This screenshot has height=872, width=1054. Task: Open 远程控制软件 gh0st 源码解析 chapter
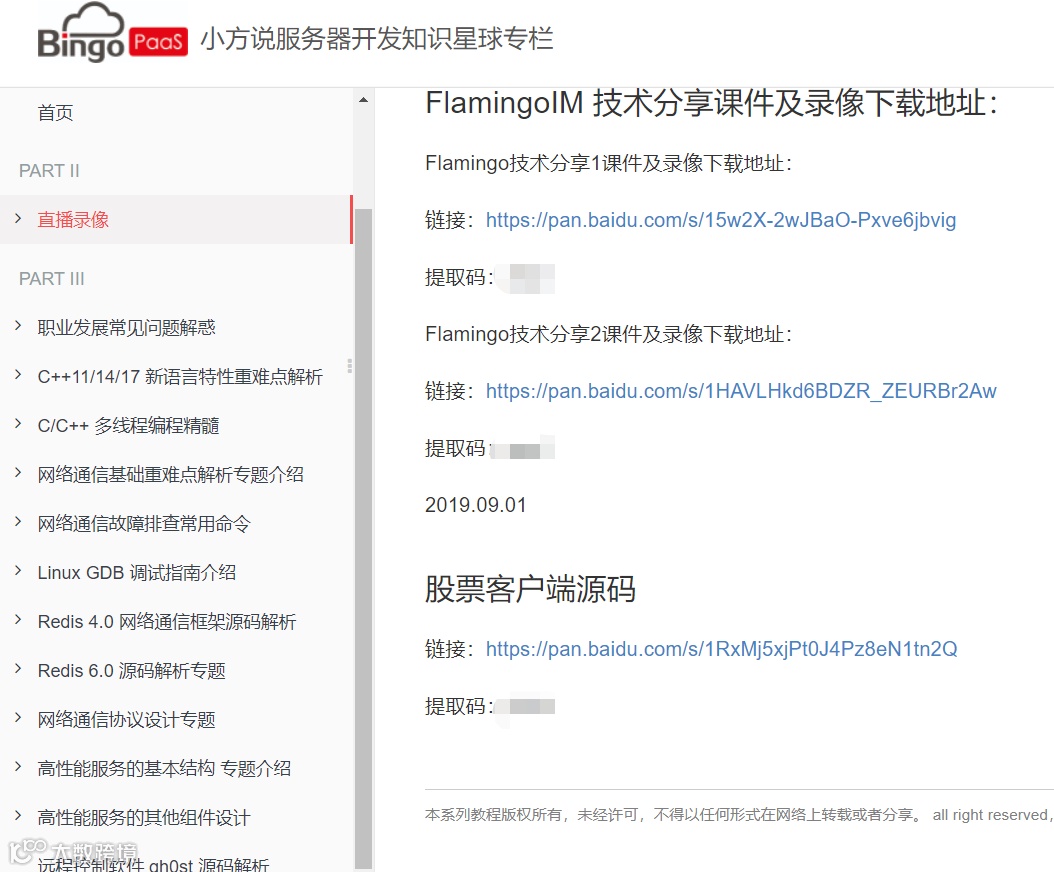pos(153,864)
